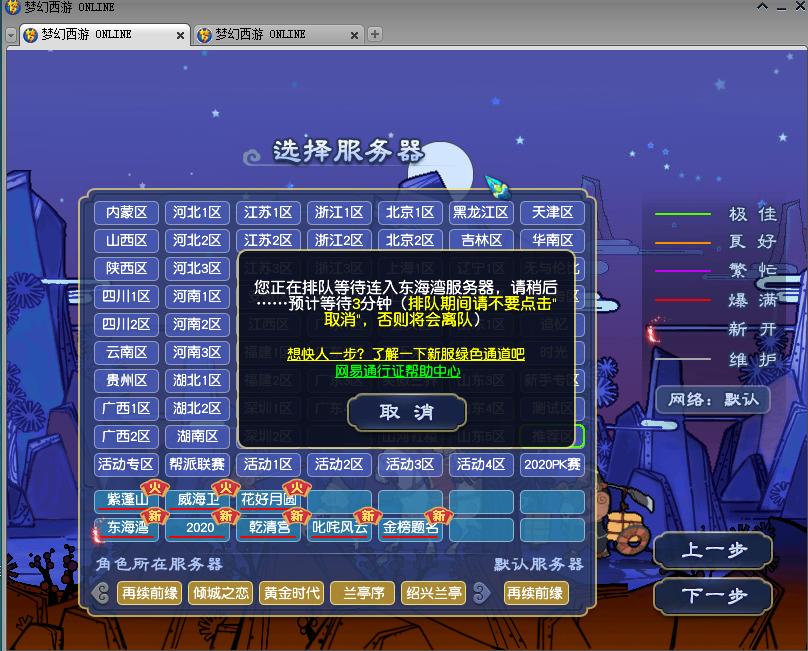808x651 pixels.
Task: Click 新 badge on 金榜题名 server
Action: point(439,515)
